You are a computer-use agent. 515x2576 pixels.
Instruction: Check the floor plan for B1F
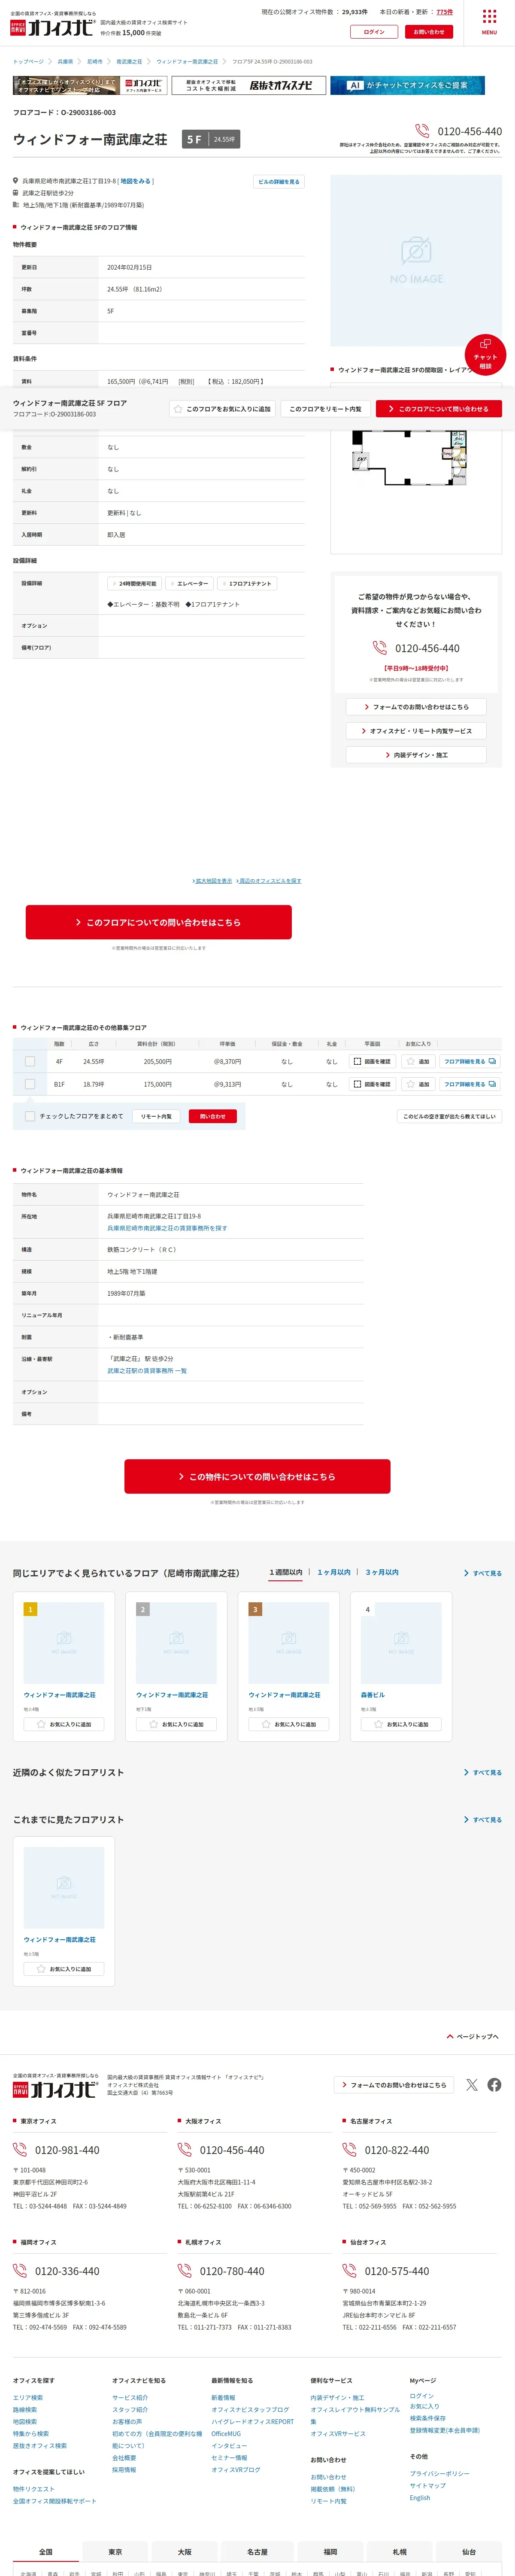click(372, 1084)
